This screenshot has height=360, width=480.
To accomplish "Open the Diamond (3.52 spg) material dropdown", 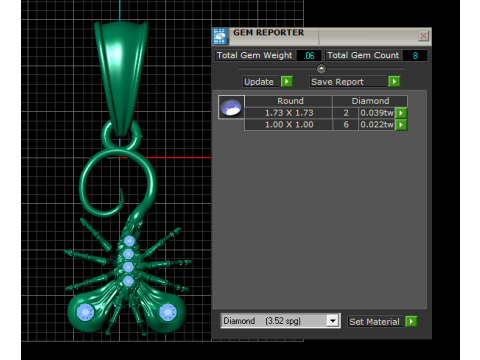I will point(332,321).
